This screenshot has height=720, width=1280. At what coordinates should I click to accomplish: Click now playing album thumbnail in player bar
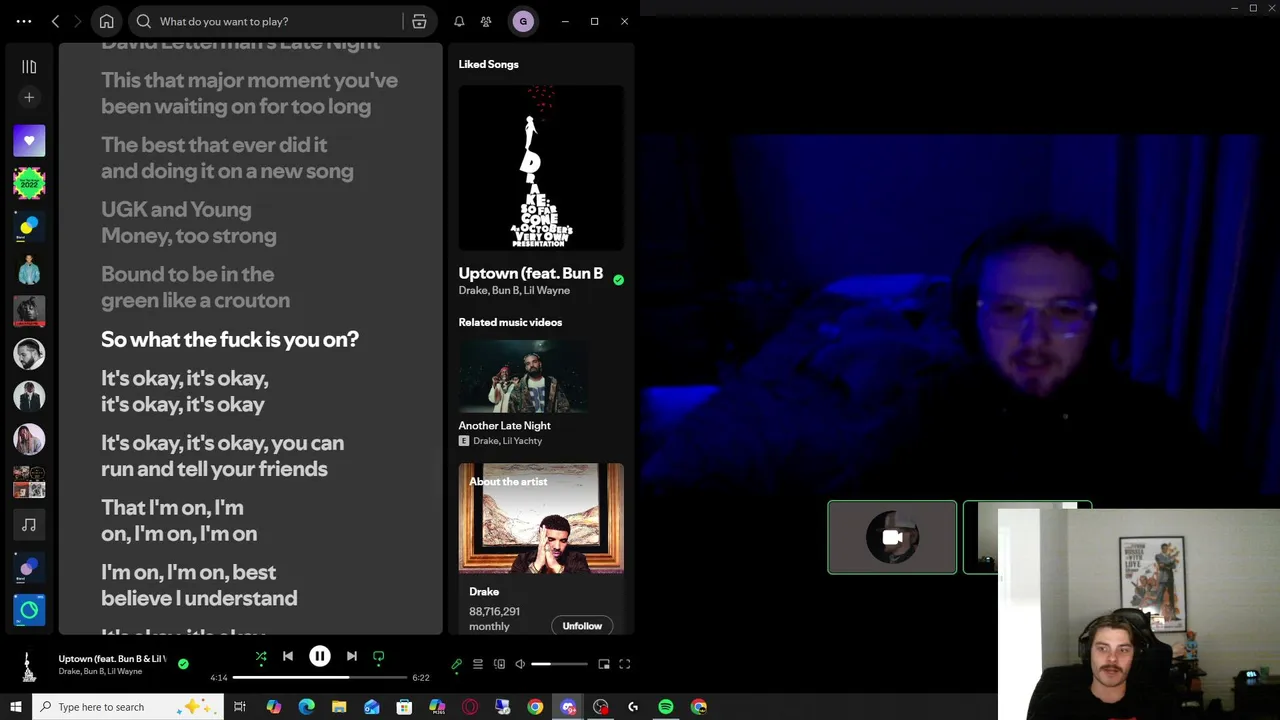(x=29, y=665)
